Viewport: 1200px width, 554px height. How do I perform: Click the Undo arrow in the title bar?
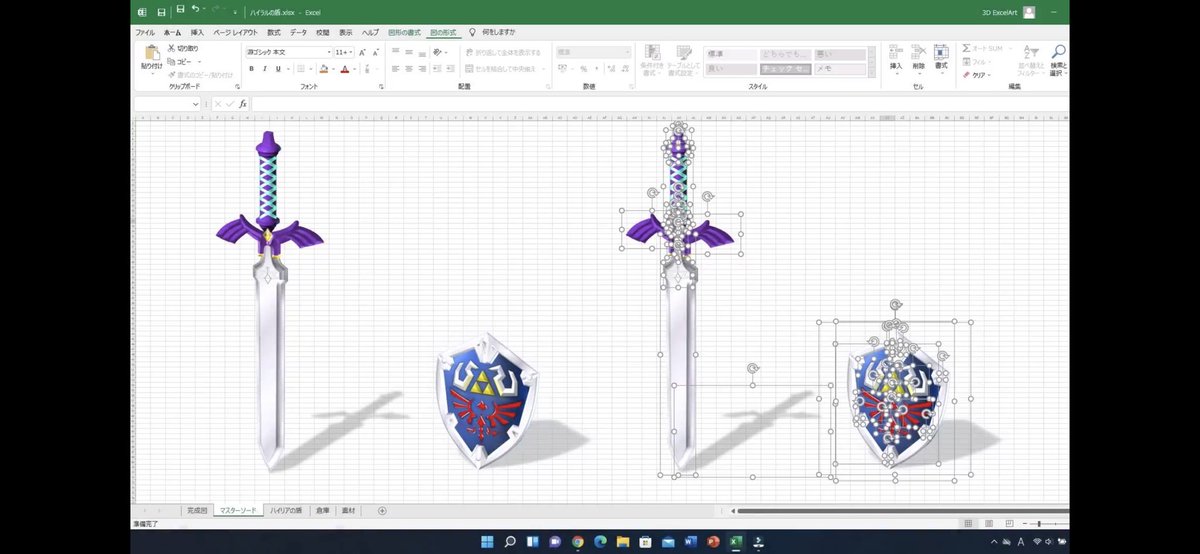coord(195,10)
